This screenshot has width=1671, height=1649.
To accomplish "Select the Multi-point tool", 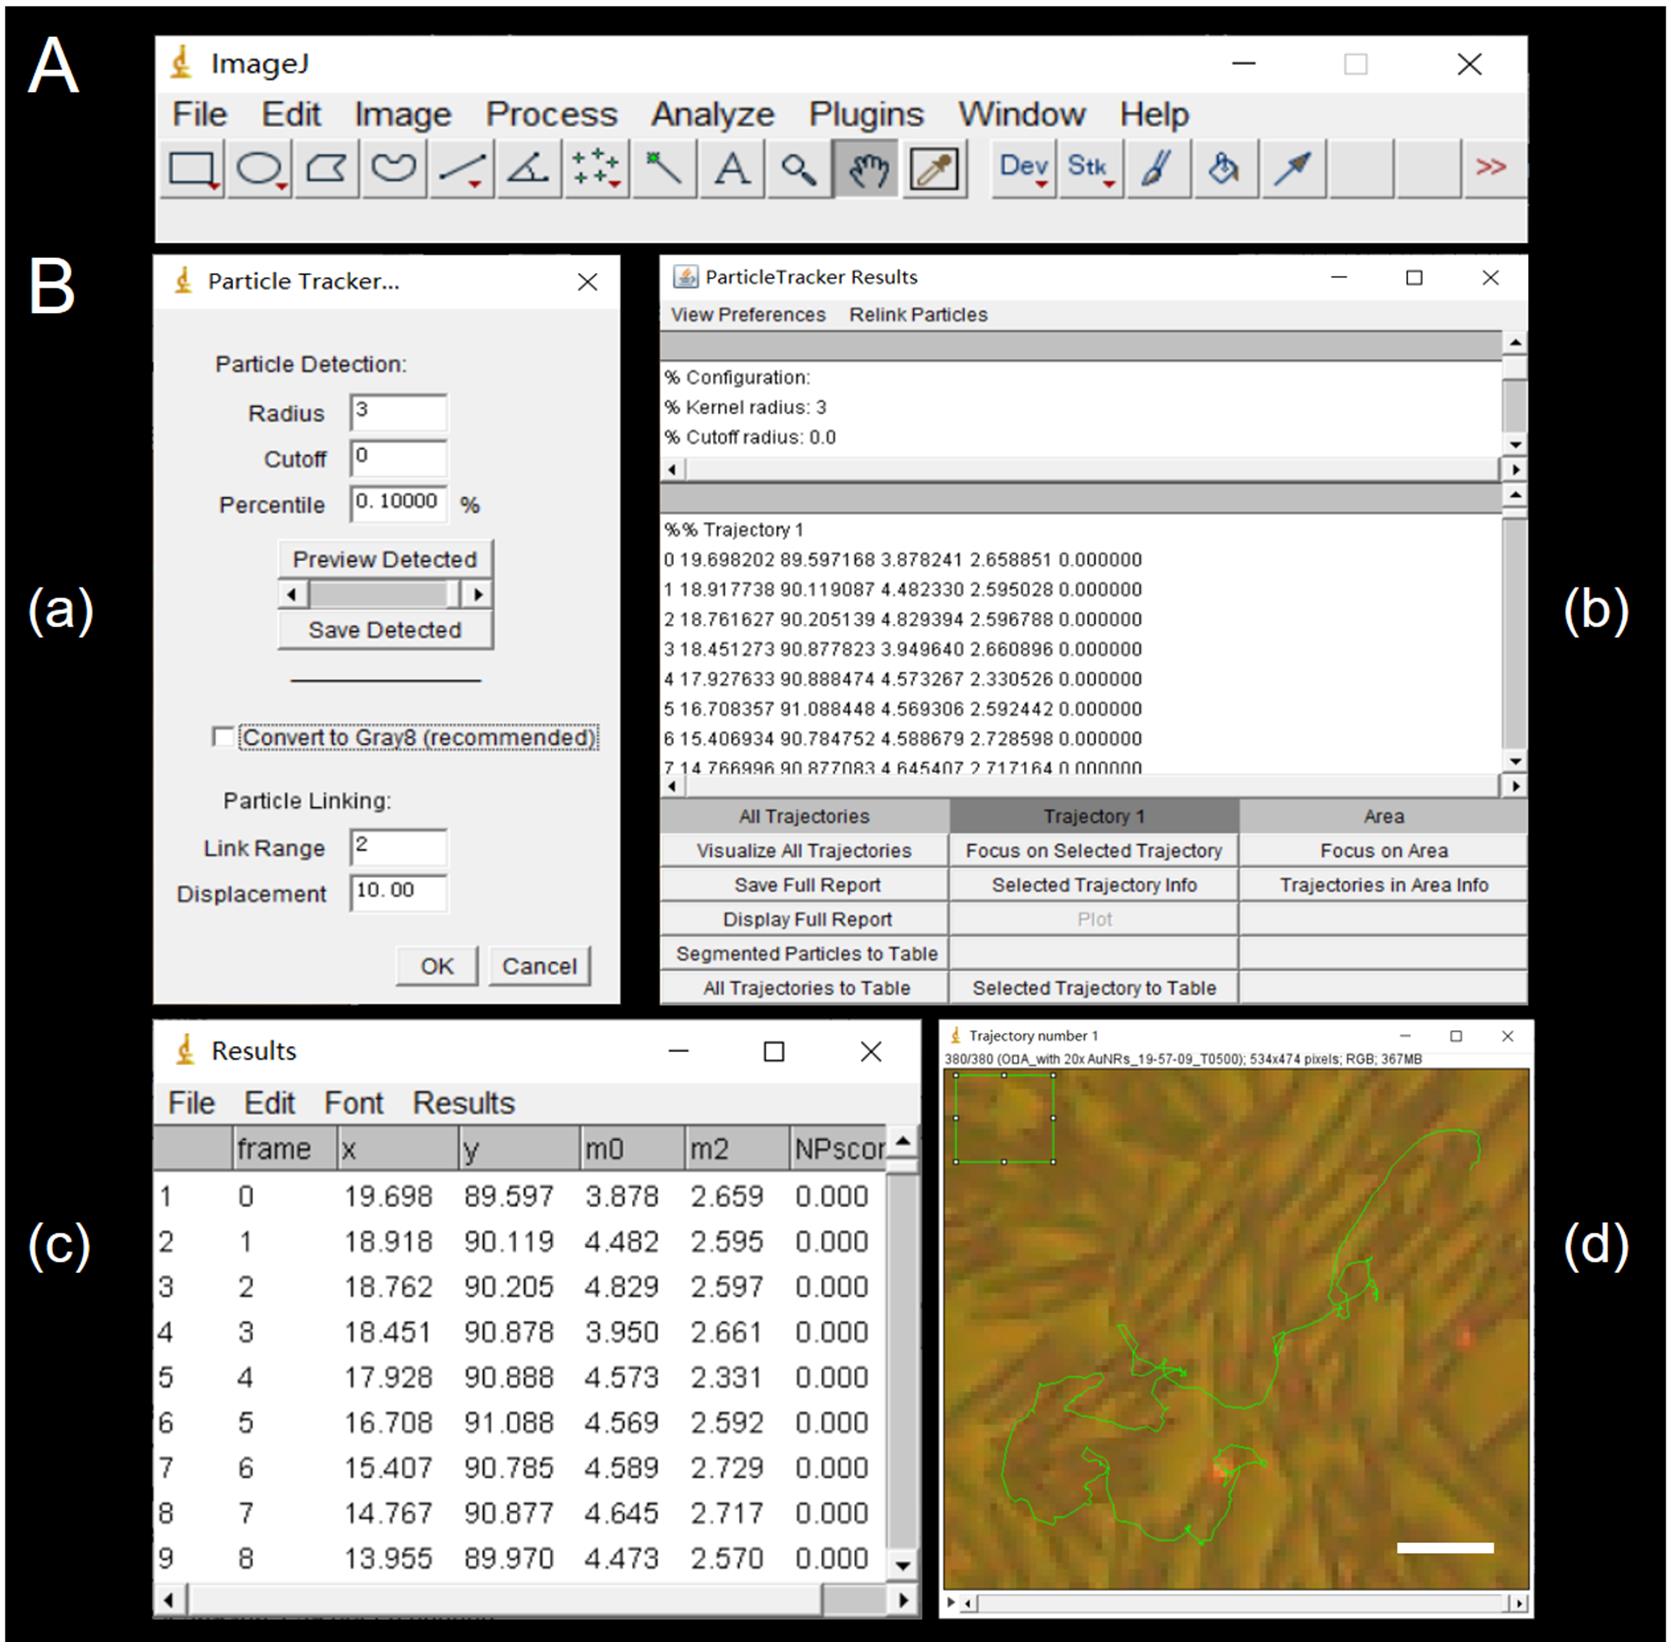I will pyautogui.click(x=597, y=168).
